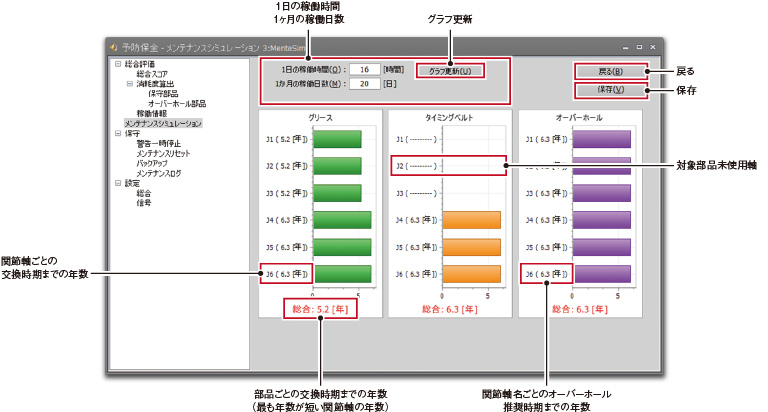Click the app icon in the title bar
The width and height of the screenshot is (768, 412).
point(114,46)
